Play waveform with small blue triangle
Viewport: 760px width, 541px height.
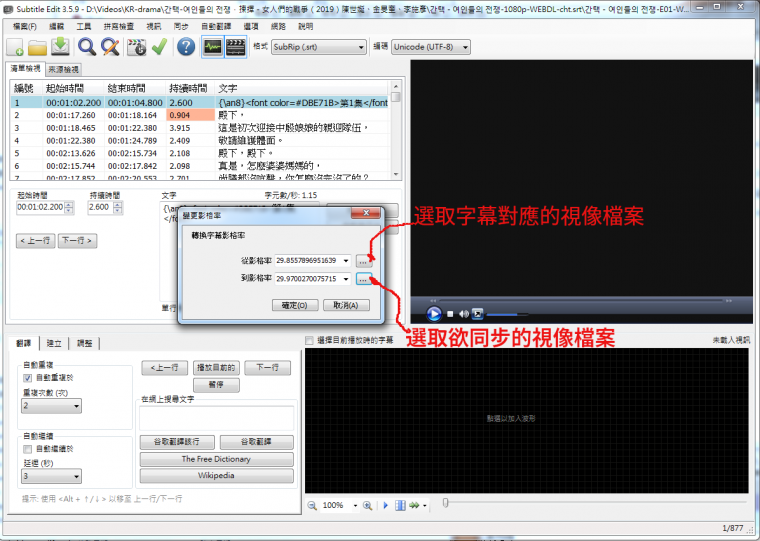pos(386,506)
